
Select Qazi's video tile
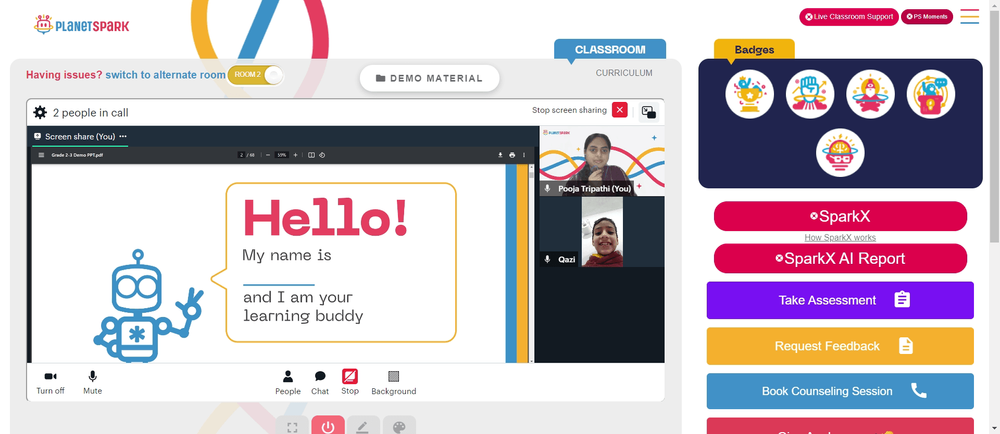coord(602,231)
